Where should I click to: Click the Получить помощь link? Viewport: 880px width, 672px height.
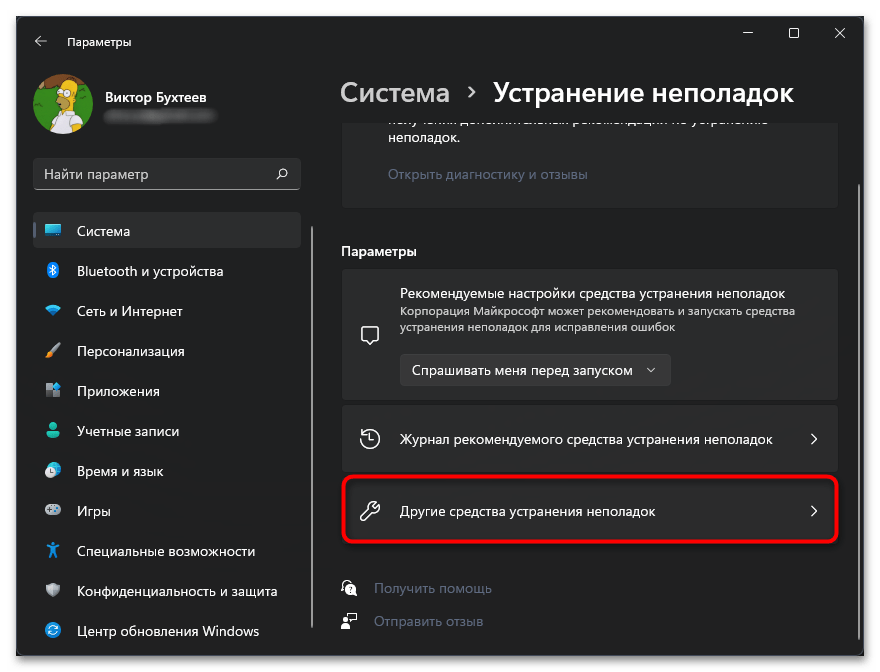coord(432,589)
